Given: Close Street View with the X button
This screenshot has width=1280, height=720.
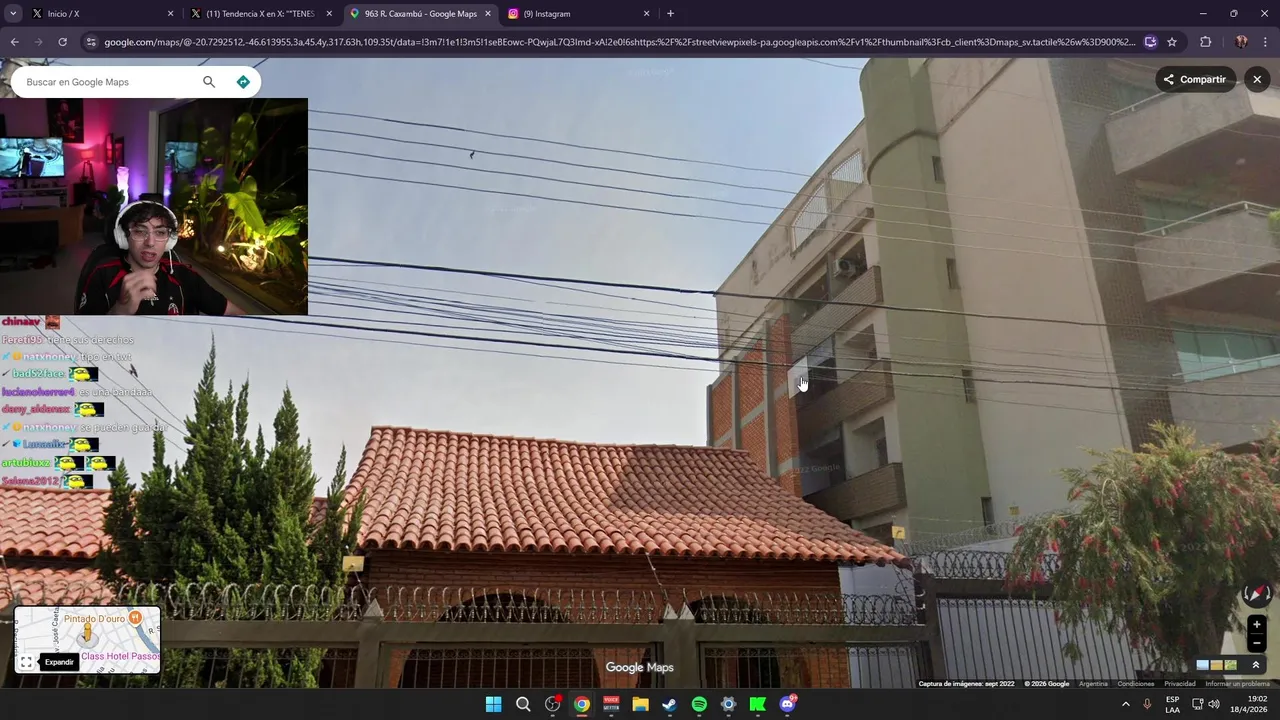Looking at the screenshot, I should click(x=1257, y=79).
